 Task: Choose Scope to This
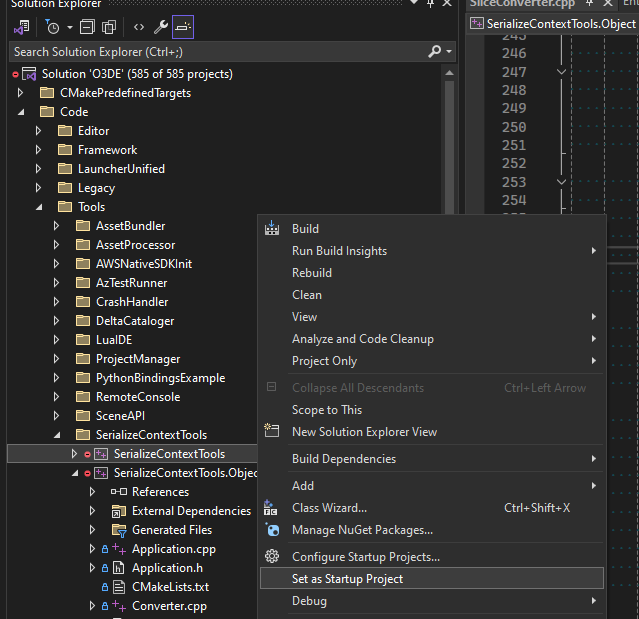[x=432, y=410]
